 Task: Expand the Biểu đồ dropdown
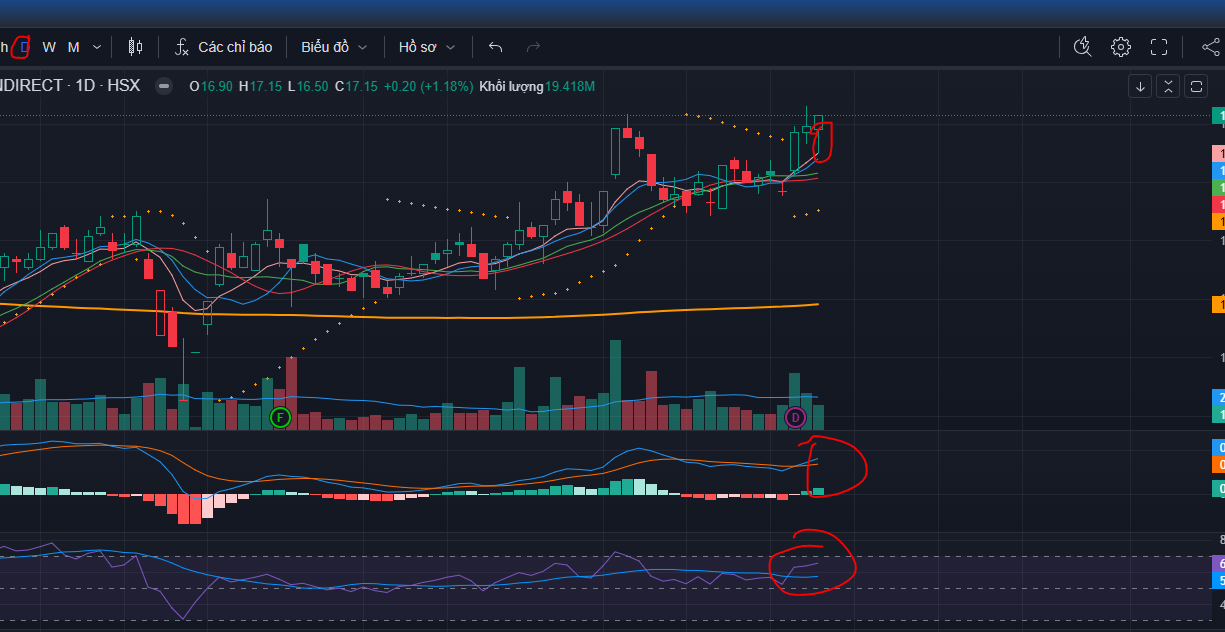(335, 47)
